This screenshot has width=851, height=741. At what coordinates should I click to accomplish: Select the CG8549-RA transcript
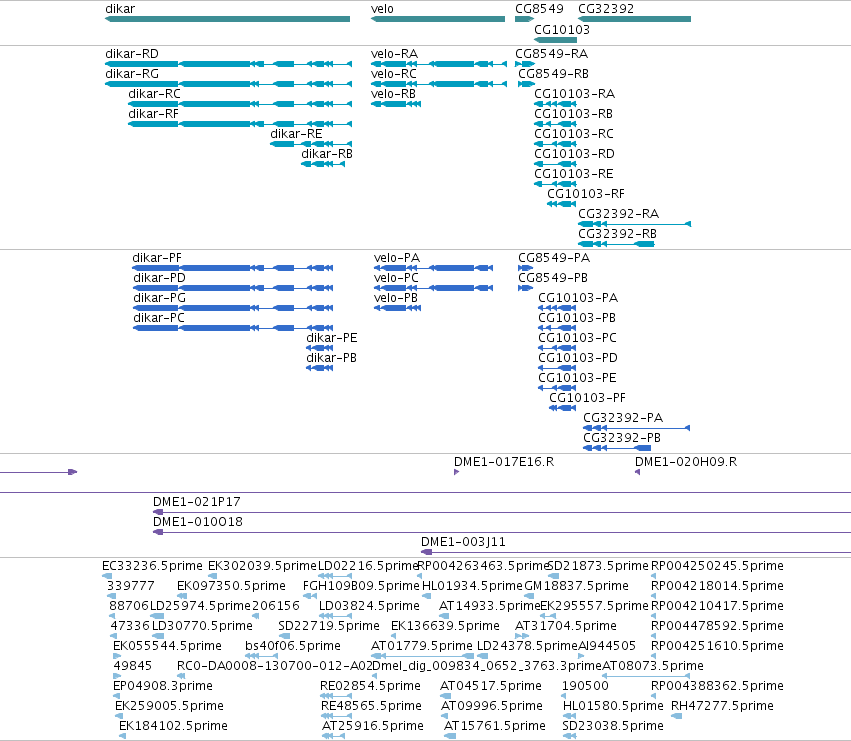tap(525, 64)
